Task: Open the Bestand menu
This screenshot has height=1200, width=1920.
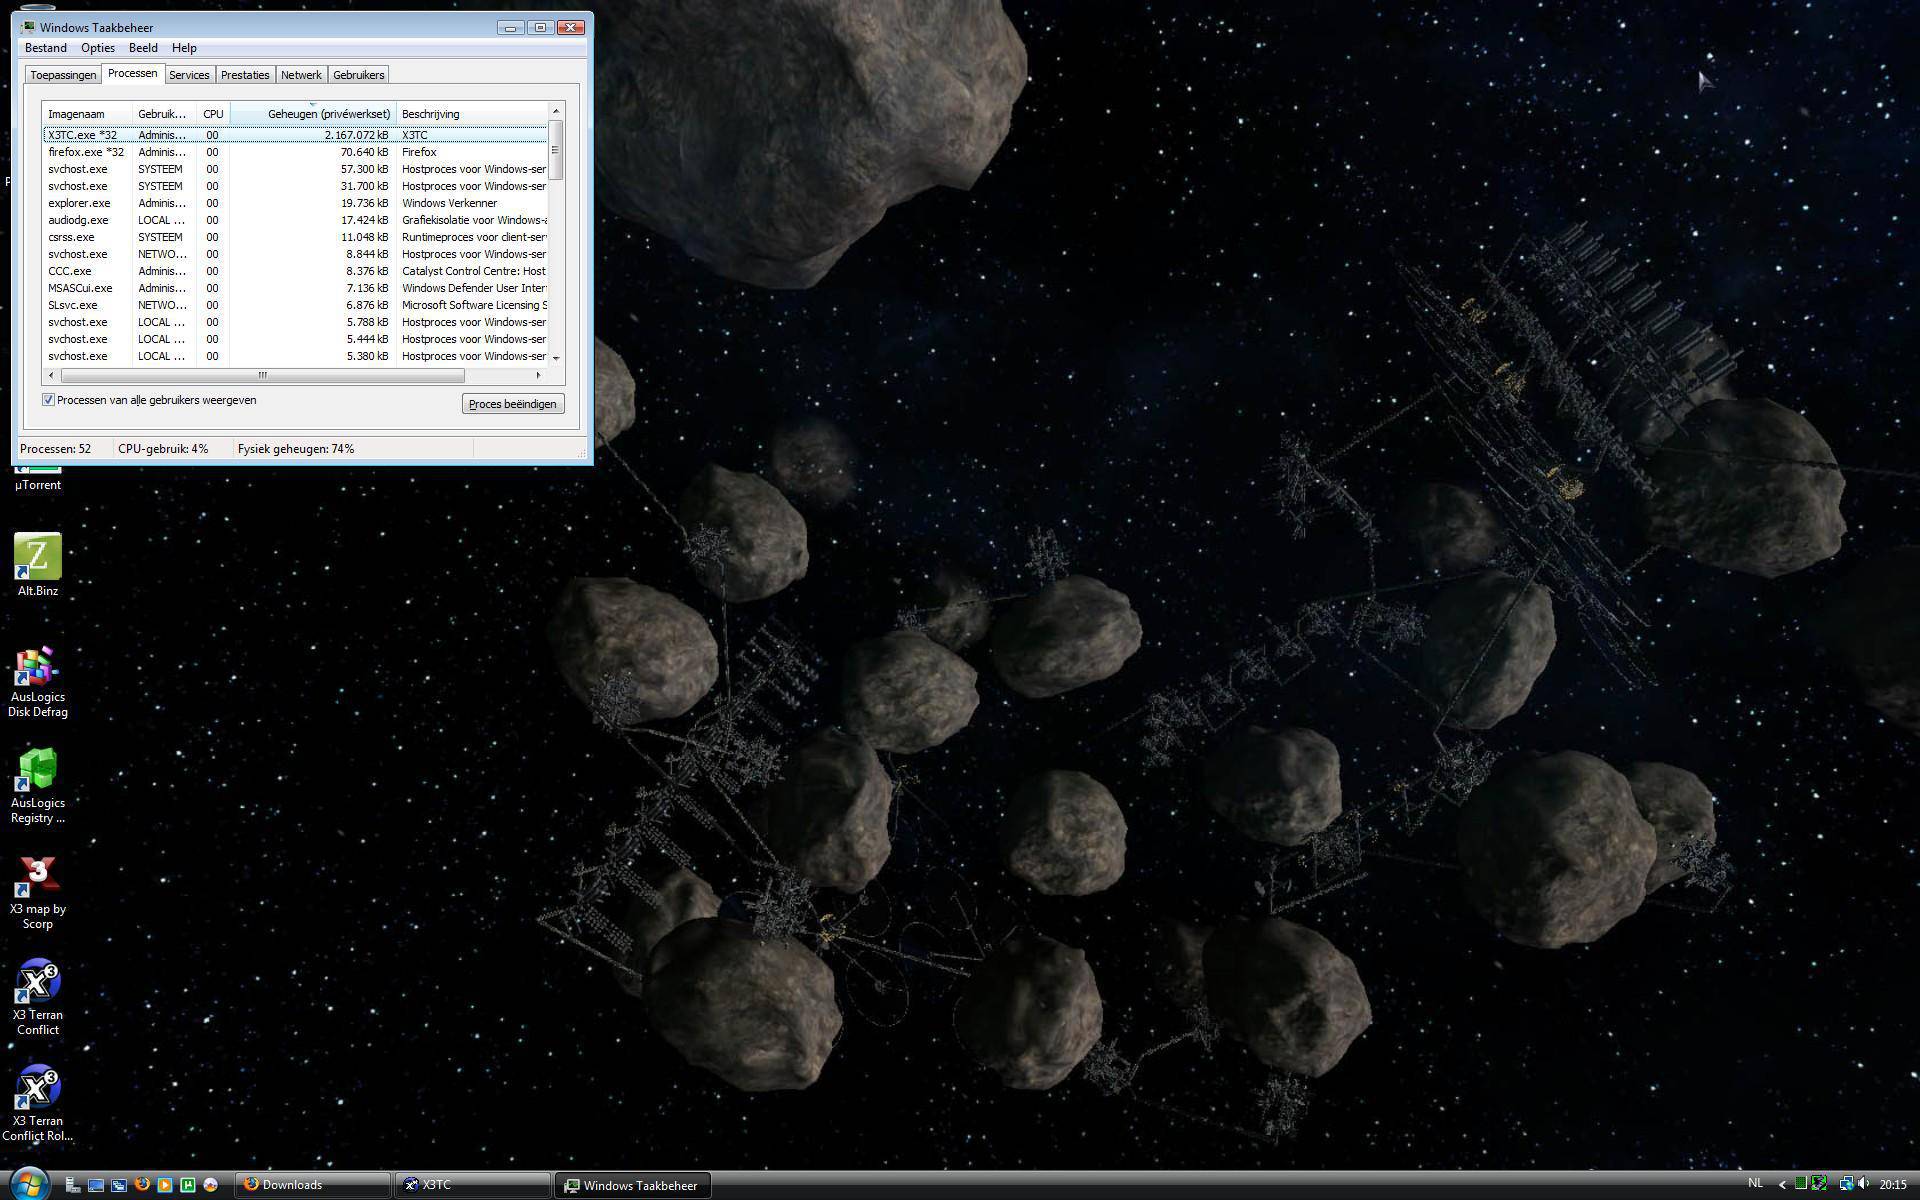Action: tap(46, 48)
